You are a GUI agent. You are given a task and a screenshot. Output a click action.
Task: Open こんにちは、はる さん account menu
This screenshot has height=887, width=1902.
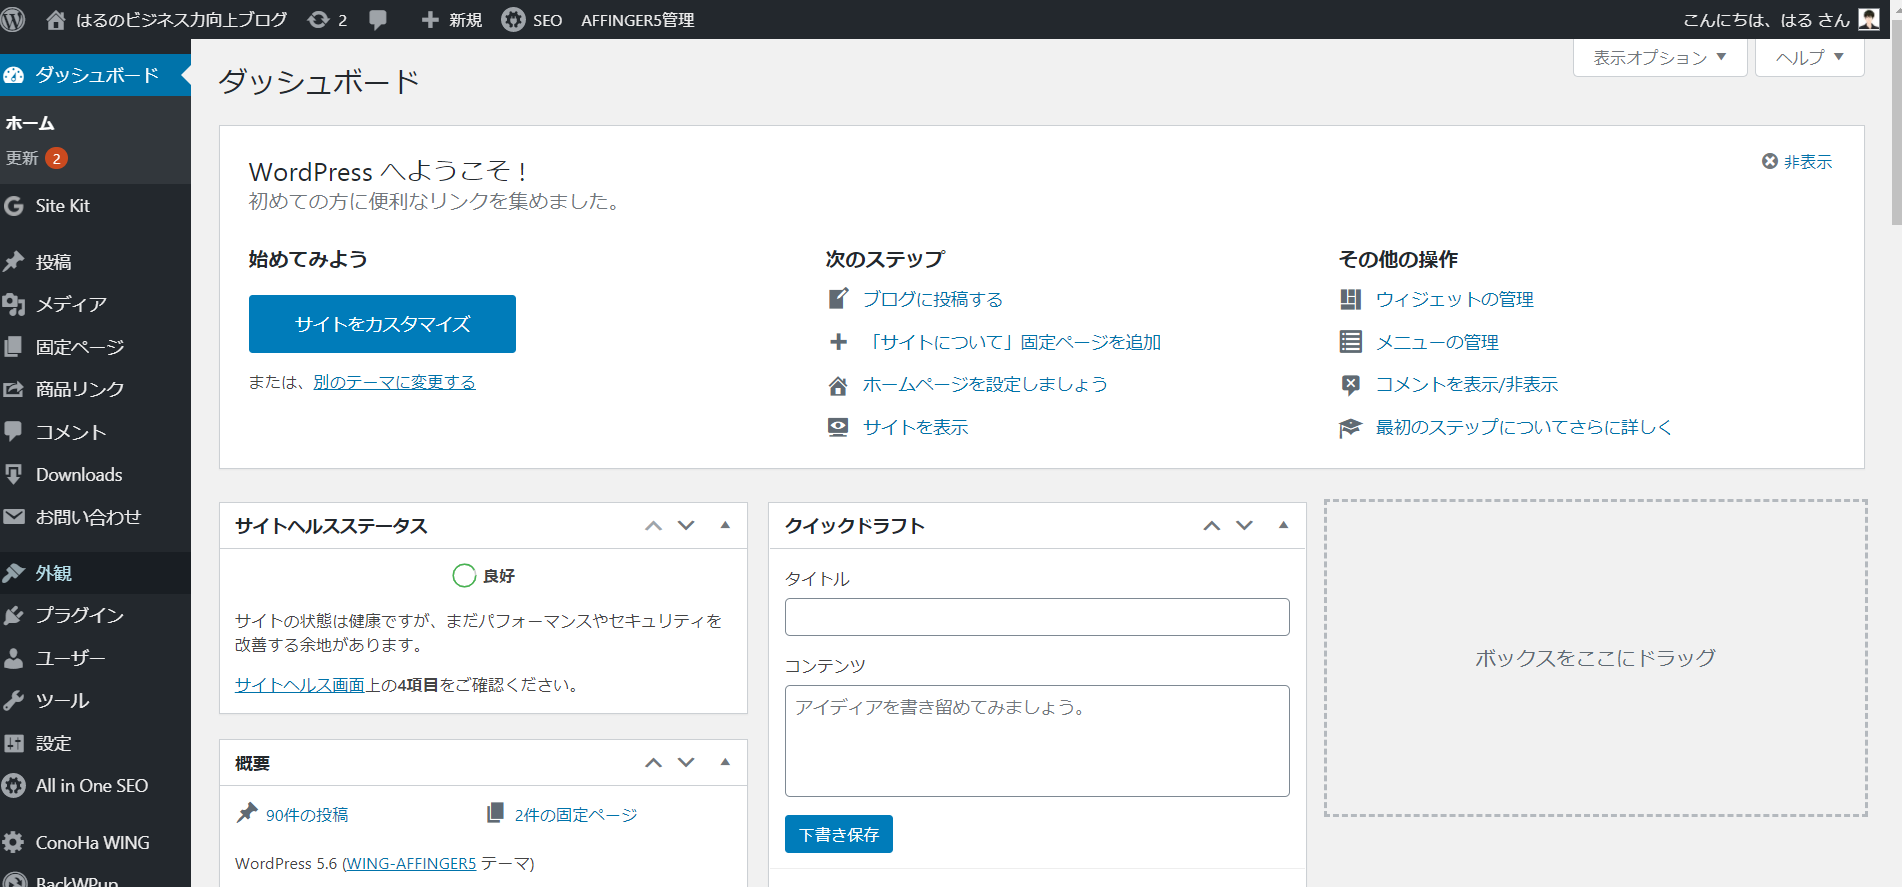[x=1780, y=20]
